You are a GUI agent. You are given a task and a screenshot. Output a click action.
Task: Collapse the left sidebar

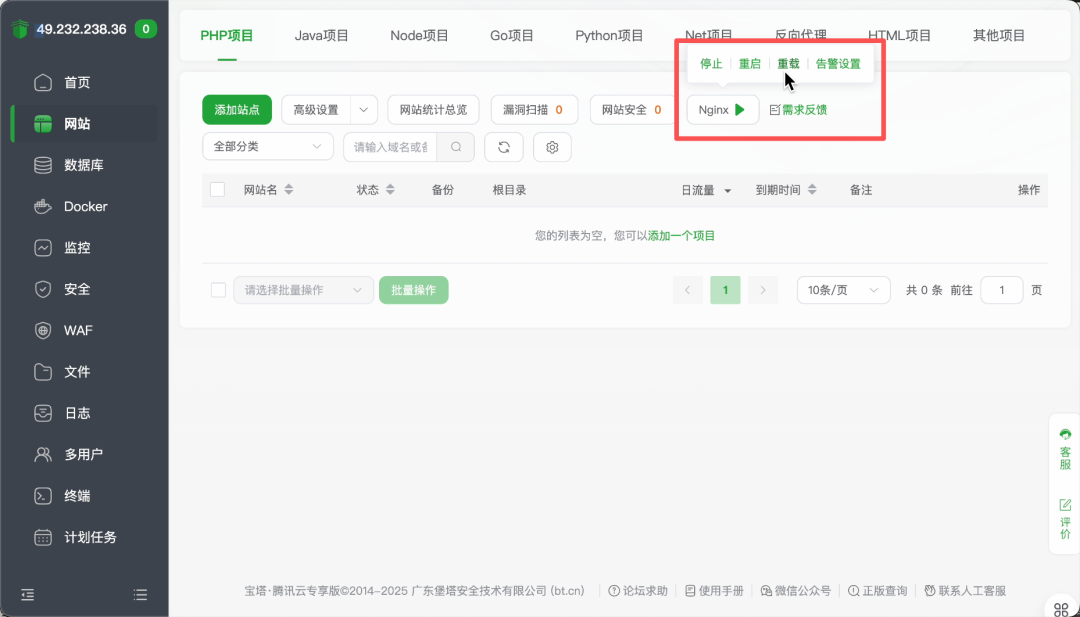[27, 594]
